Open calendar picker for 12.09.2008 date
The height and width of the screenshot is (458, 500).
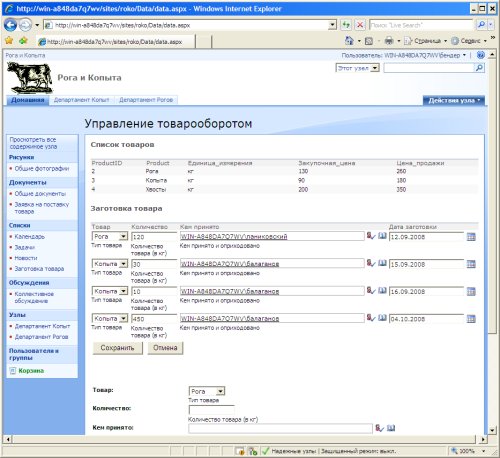click(471, 237)
